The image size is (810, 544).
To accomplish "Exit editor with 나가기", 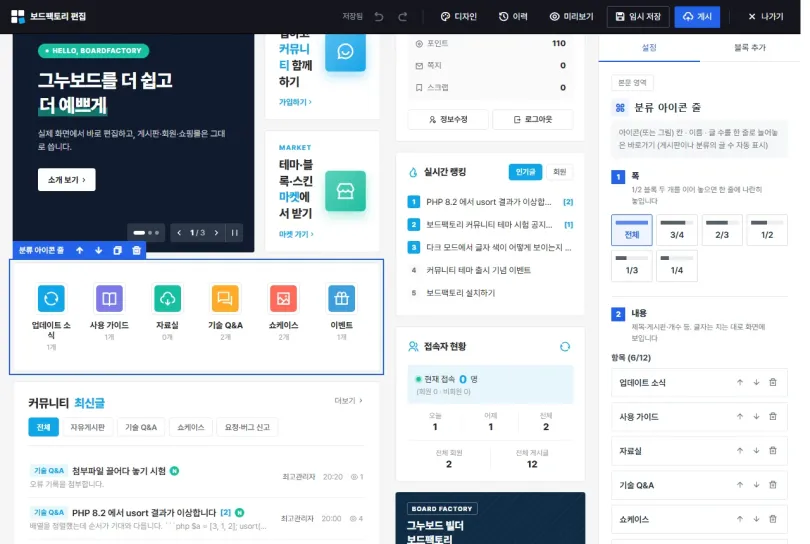I will (x=766, y=17).
